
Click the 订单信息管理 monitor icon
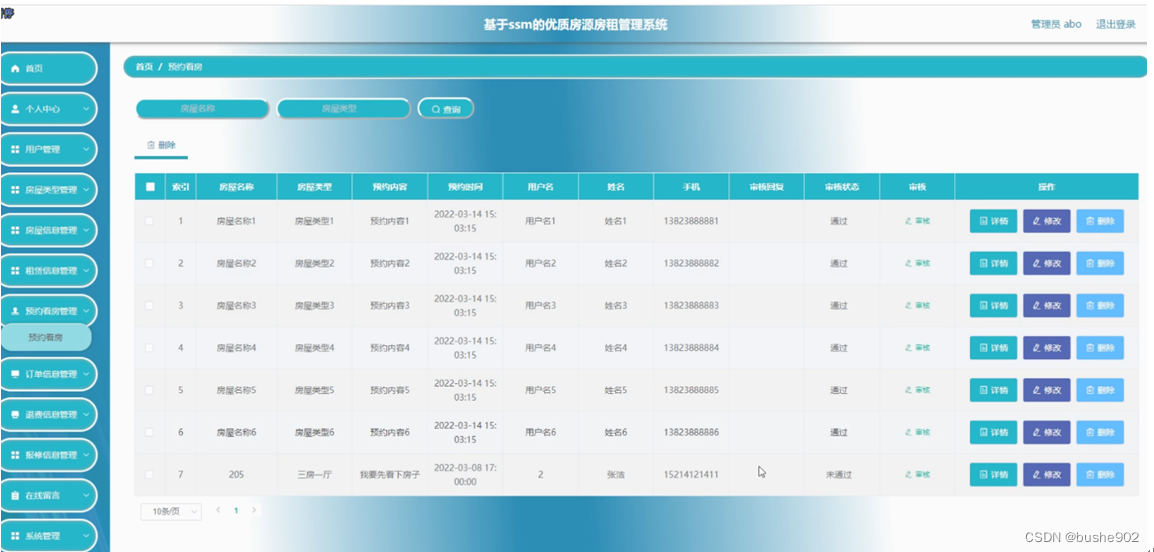(x=15, y=374)
